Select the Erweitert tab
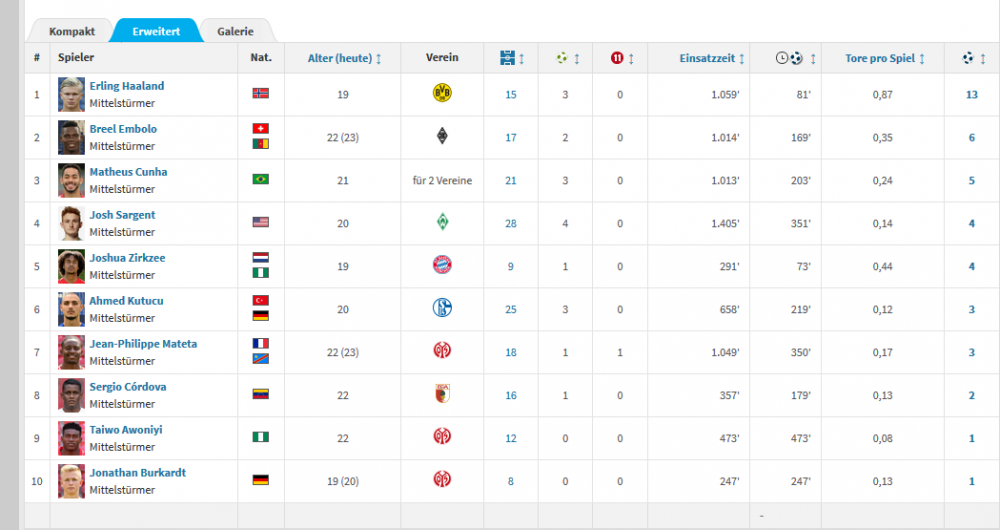 pos(156,31)
